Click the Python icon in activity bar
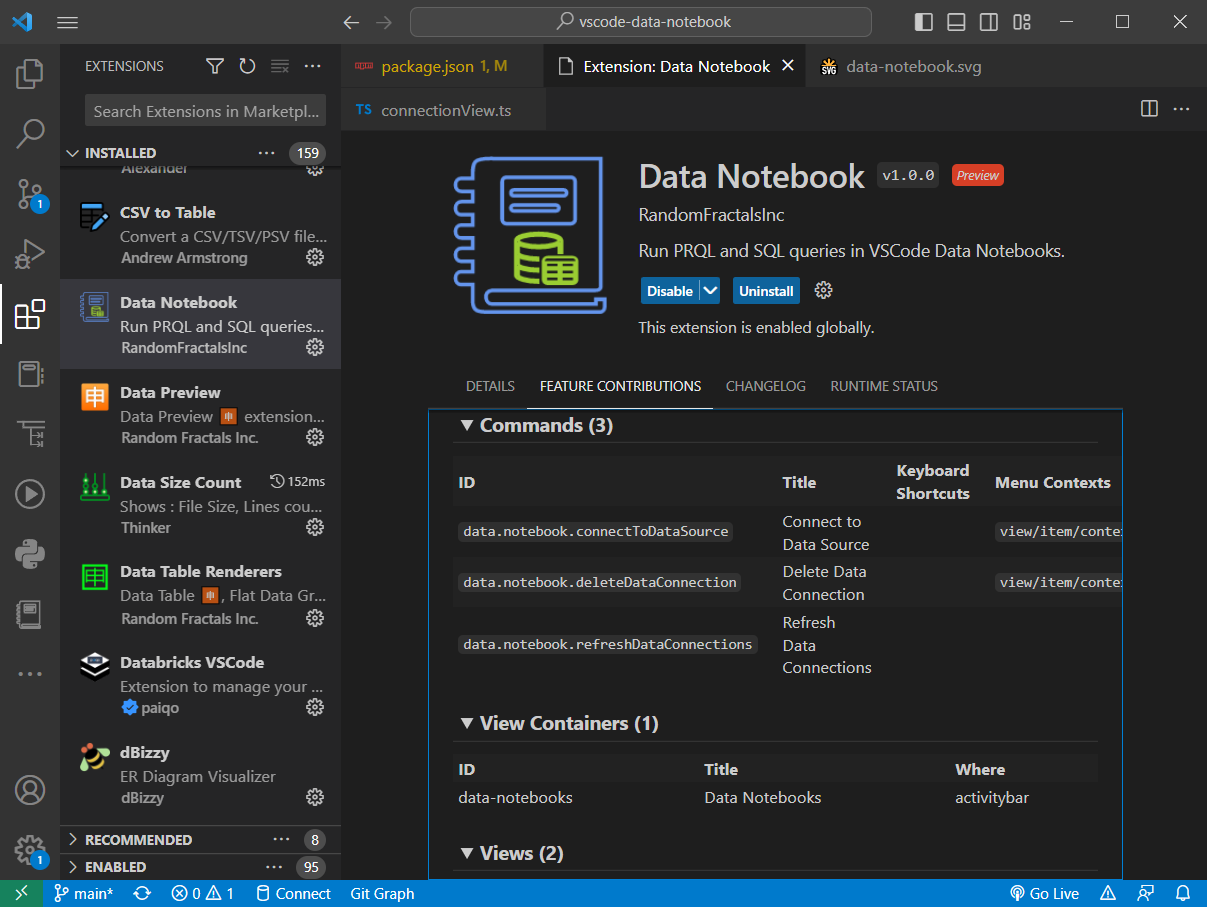The height and width of the screenshot is (907, 1207). point(30,552)
